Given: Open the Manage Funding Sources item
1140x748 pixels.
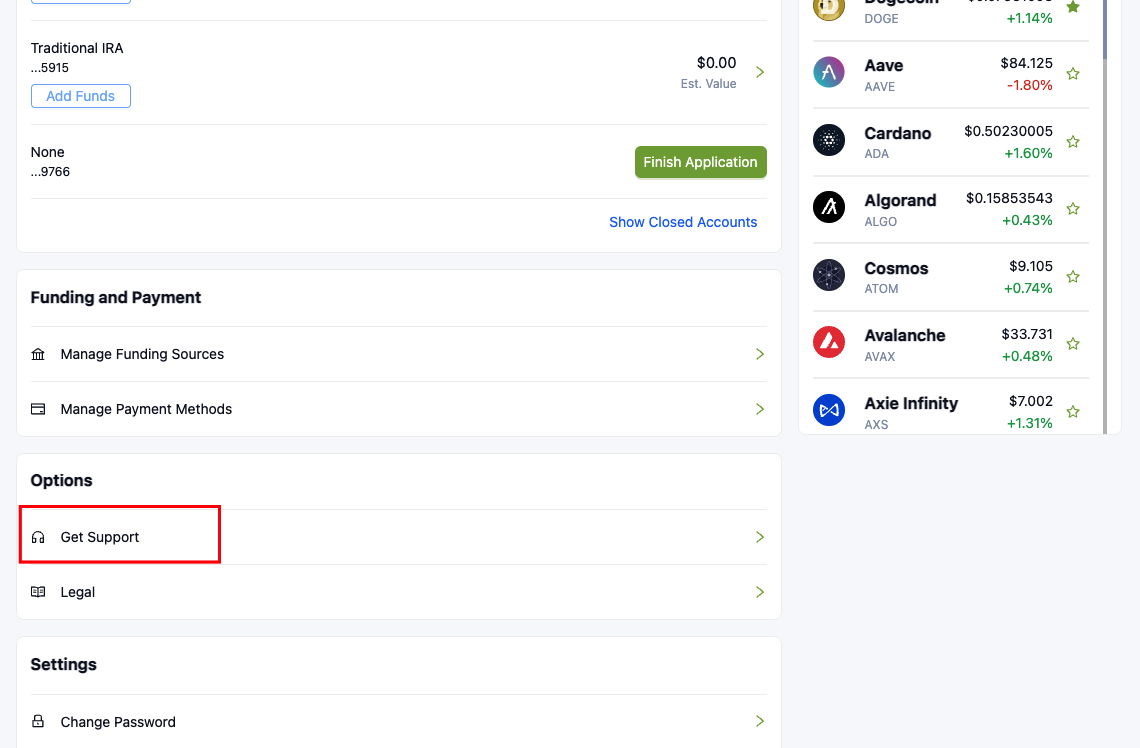Looking at the screenshot, I should (142, 354).
